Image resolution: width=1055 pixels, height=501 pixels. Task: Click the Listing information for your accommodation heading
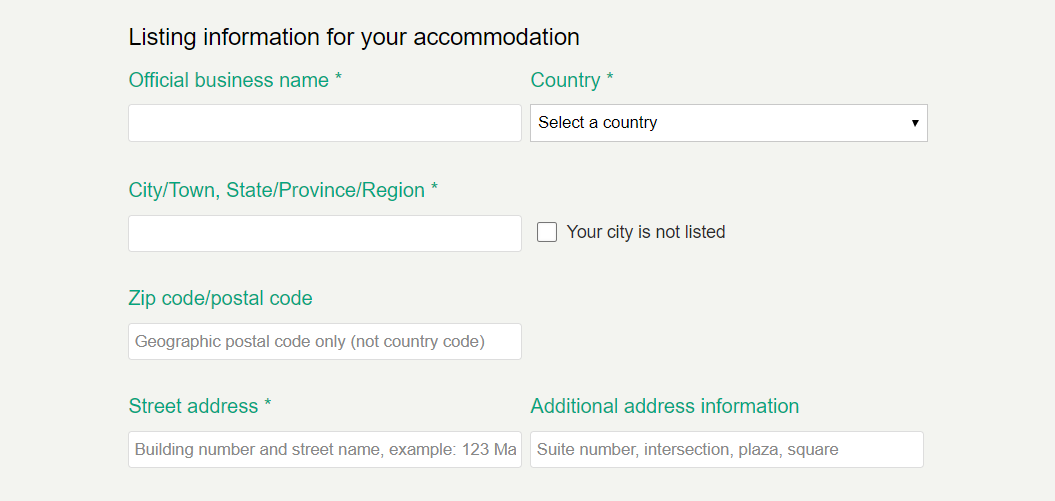click(x=354, y=37)
